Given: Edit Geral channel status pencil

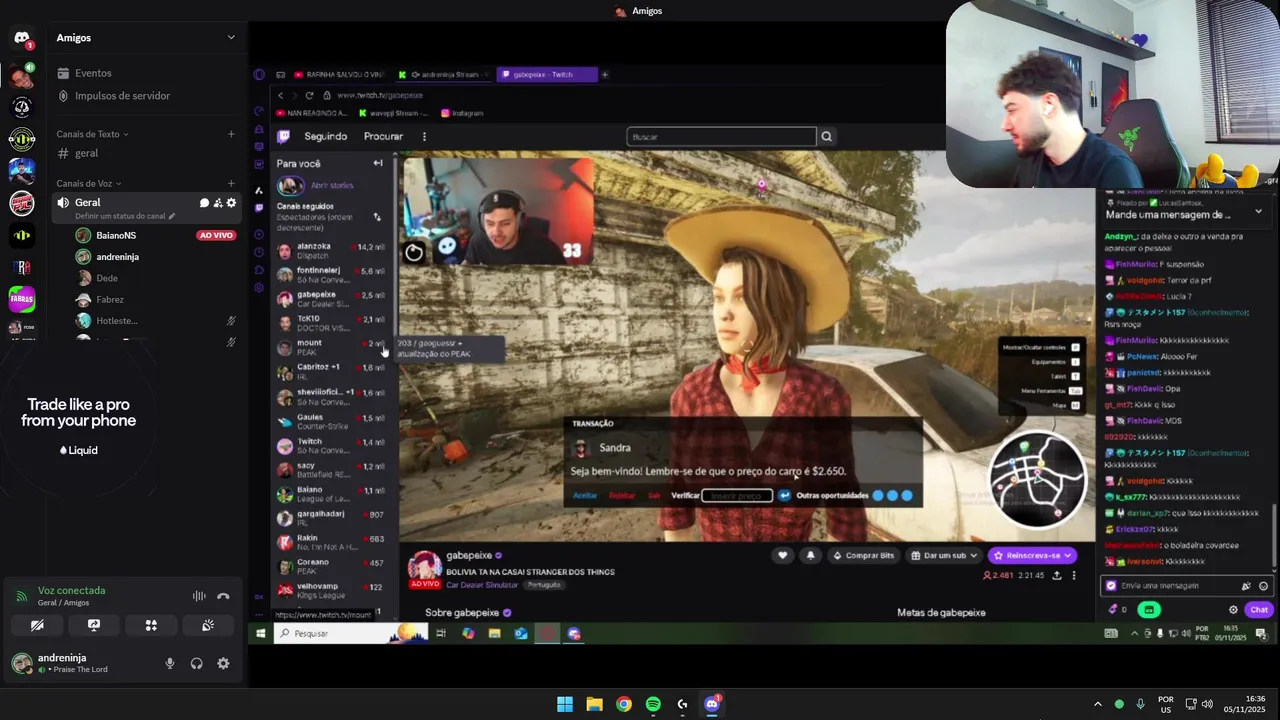Looking at the screenshot, I should click(x=171, y=216).
